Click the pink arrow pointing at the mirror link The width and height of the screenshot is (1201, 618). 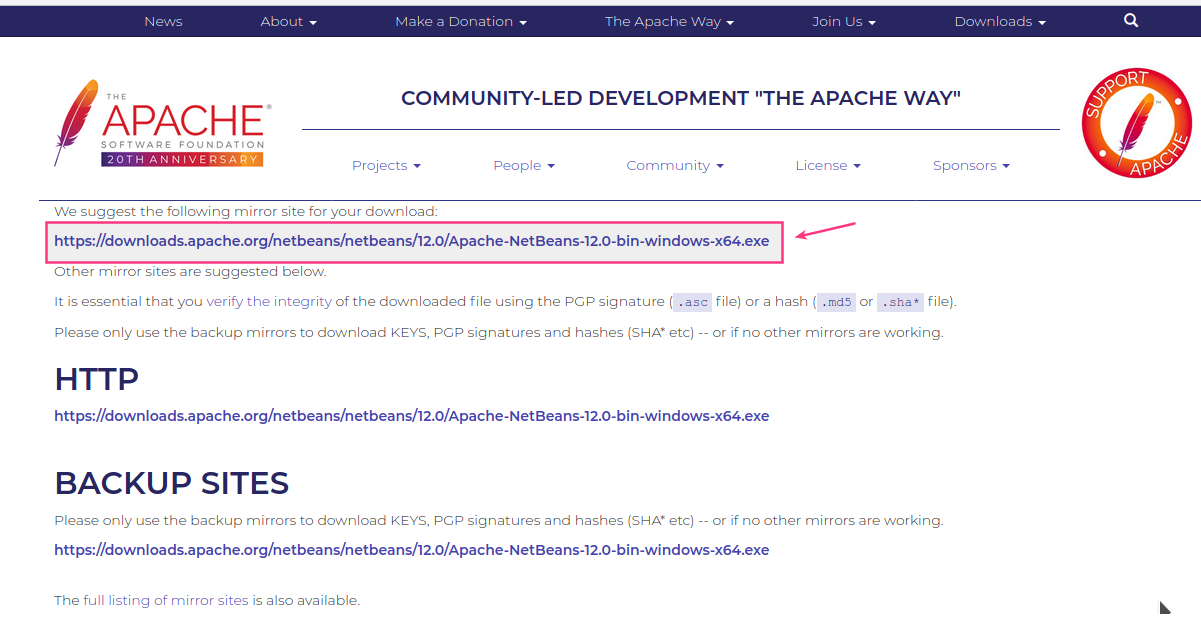point(825,231)
